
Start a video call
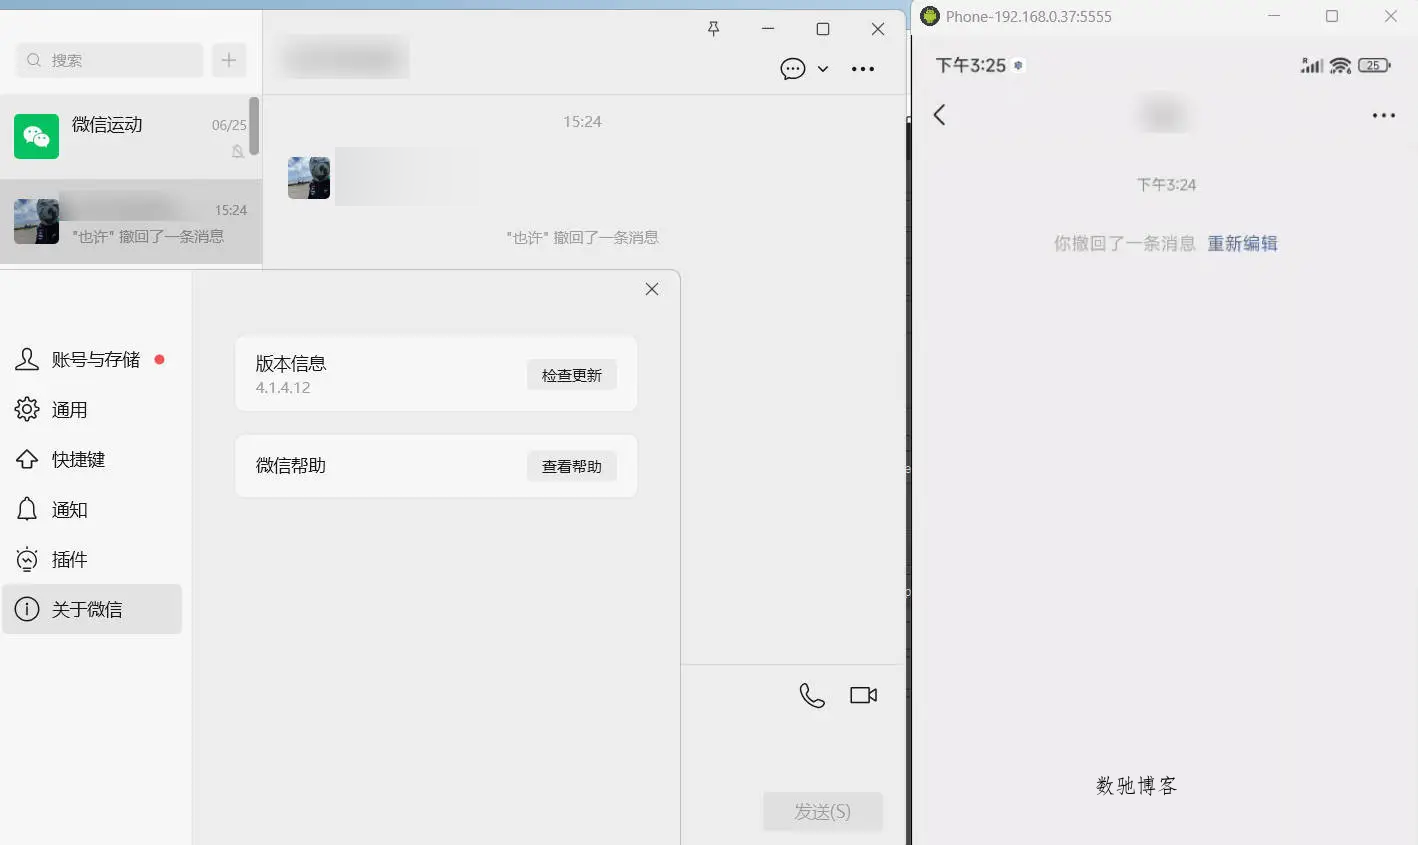864,695
